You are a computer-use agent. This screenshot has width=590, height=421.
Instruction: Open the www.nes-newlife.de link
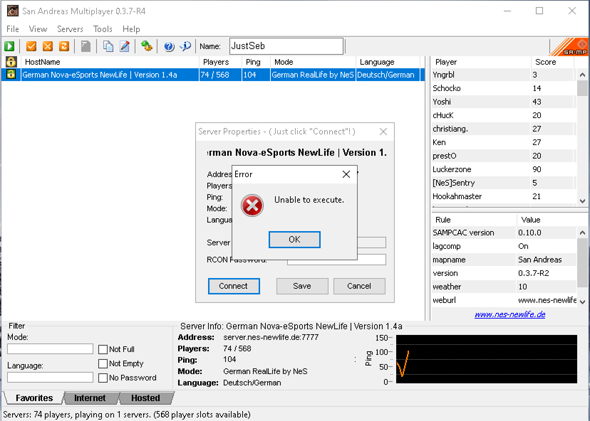point(509,314)
